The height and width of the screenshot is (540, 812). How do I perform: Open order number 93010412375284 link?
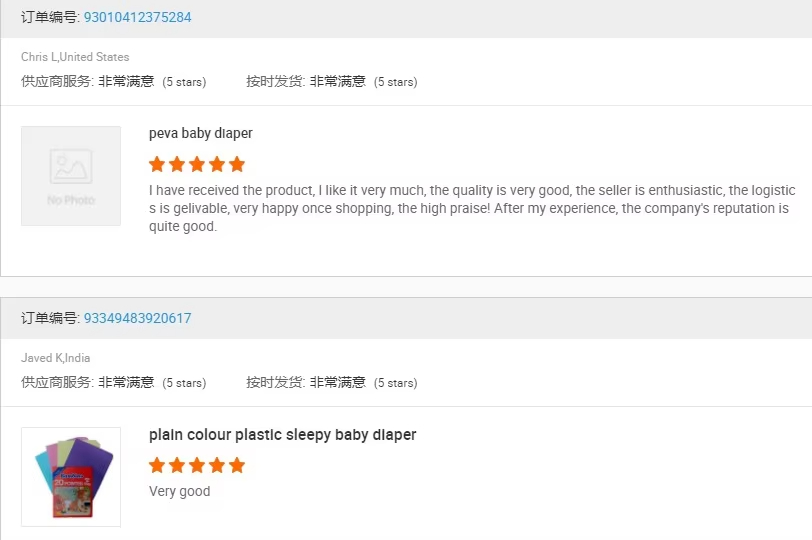(137, 17)
